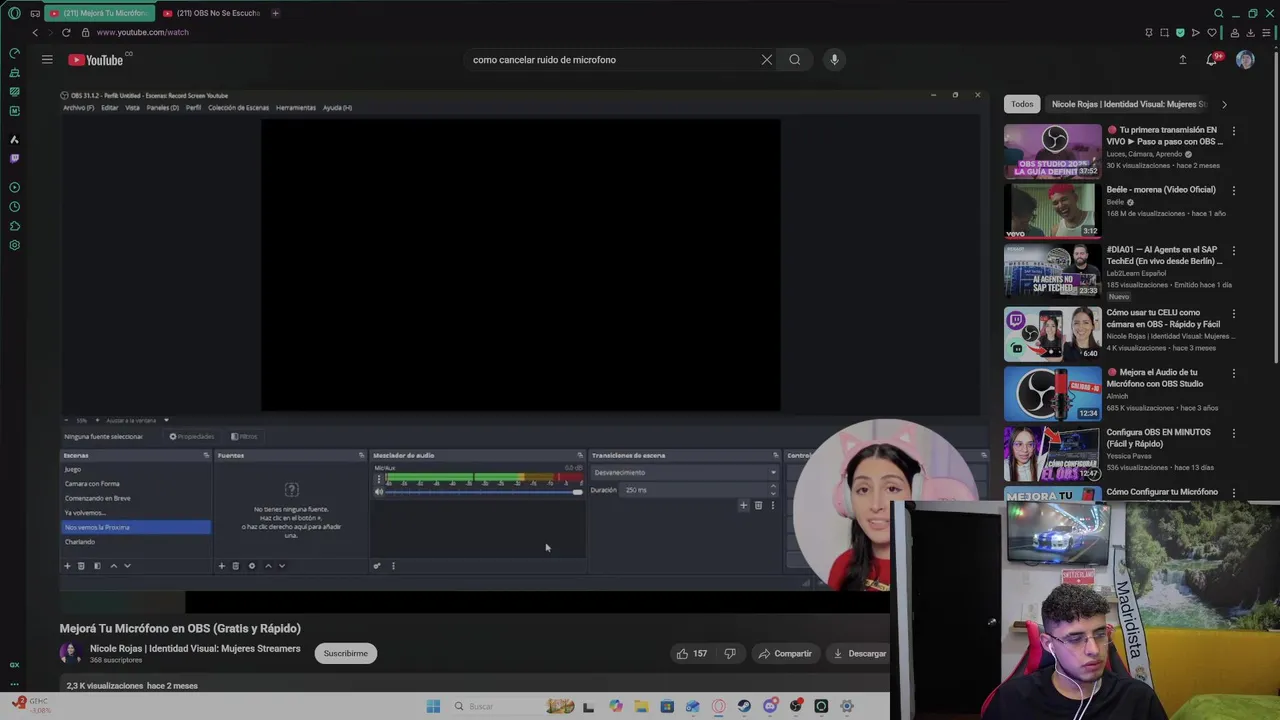Show more filter chips with right chevron
1280x720 pixels.
click(x=1224, y=104)
